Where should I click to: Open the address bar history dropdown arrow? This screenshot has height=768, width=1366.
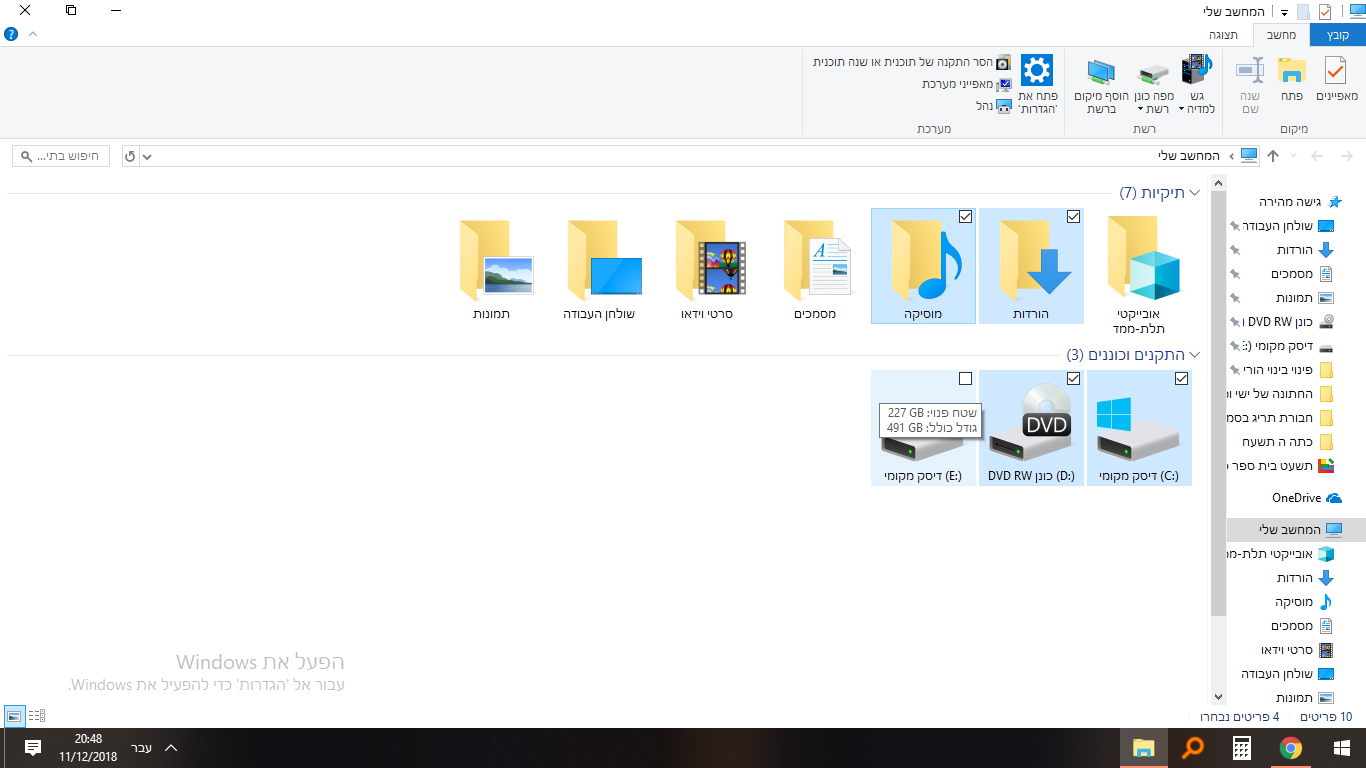pyautogui.click(x=148, y=157)
